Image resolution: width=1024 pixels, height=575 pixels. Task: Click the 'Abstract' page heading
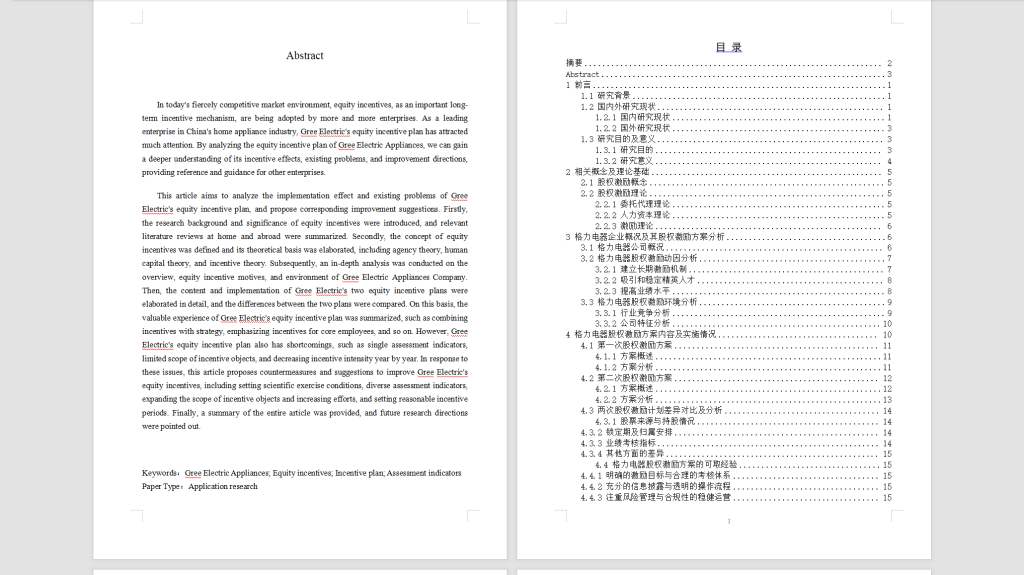tap(304, 56)
